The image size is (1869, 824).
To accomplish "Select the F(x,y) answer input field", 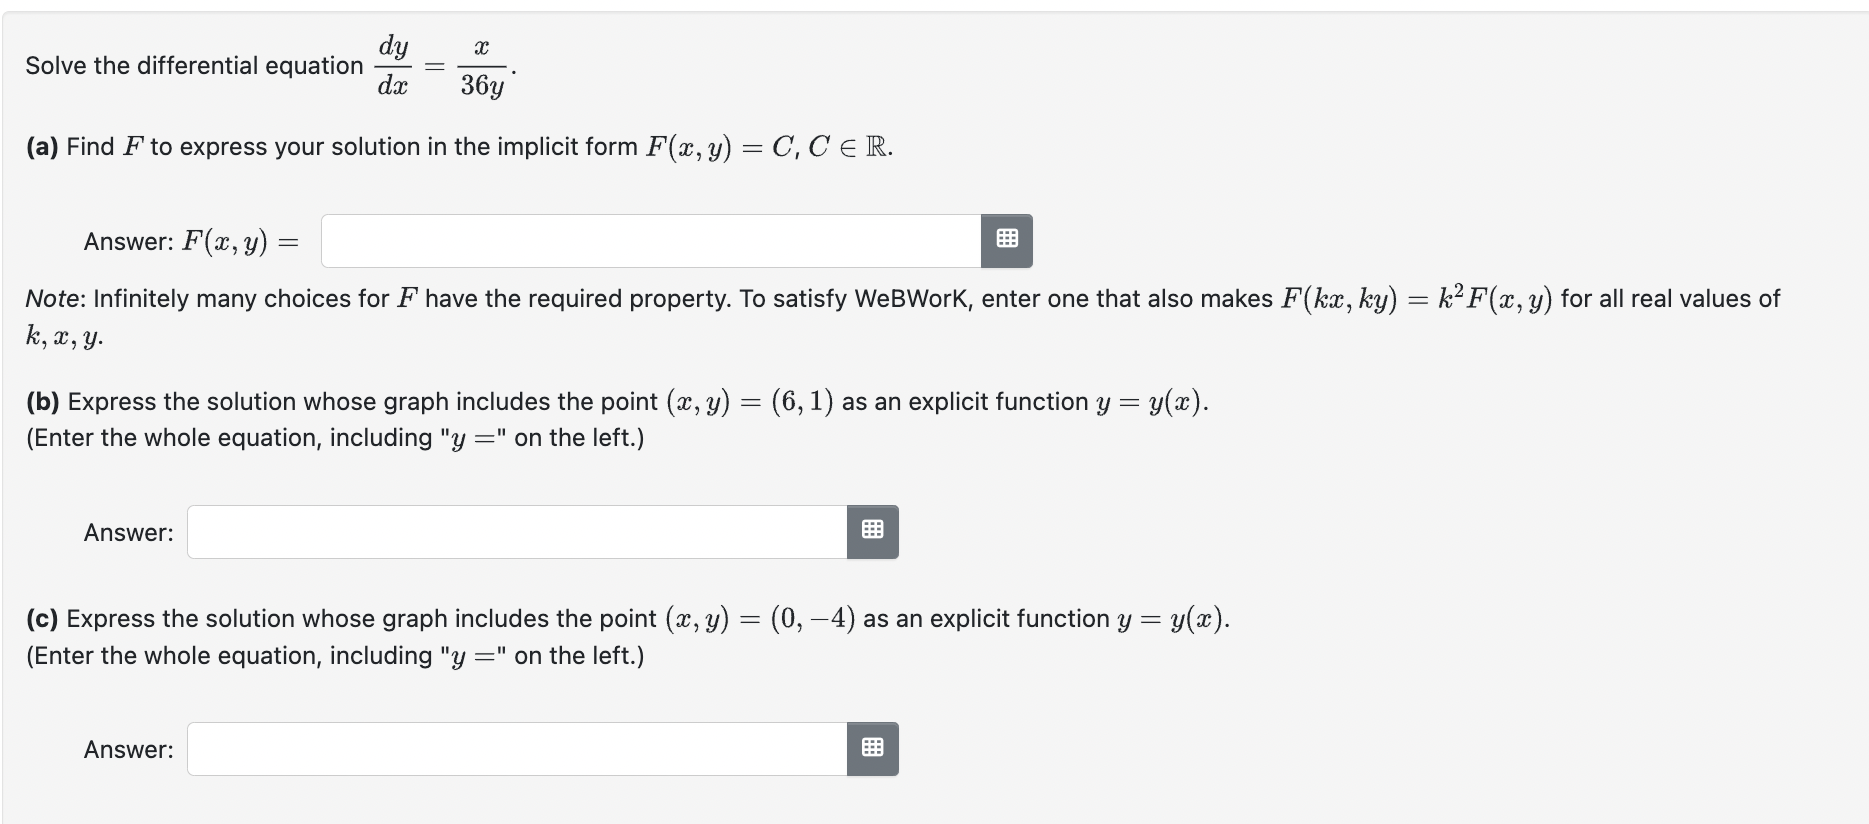I will point(650,240).
